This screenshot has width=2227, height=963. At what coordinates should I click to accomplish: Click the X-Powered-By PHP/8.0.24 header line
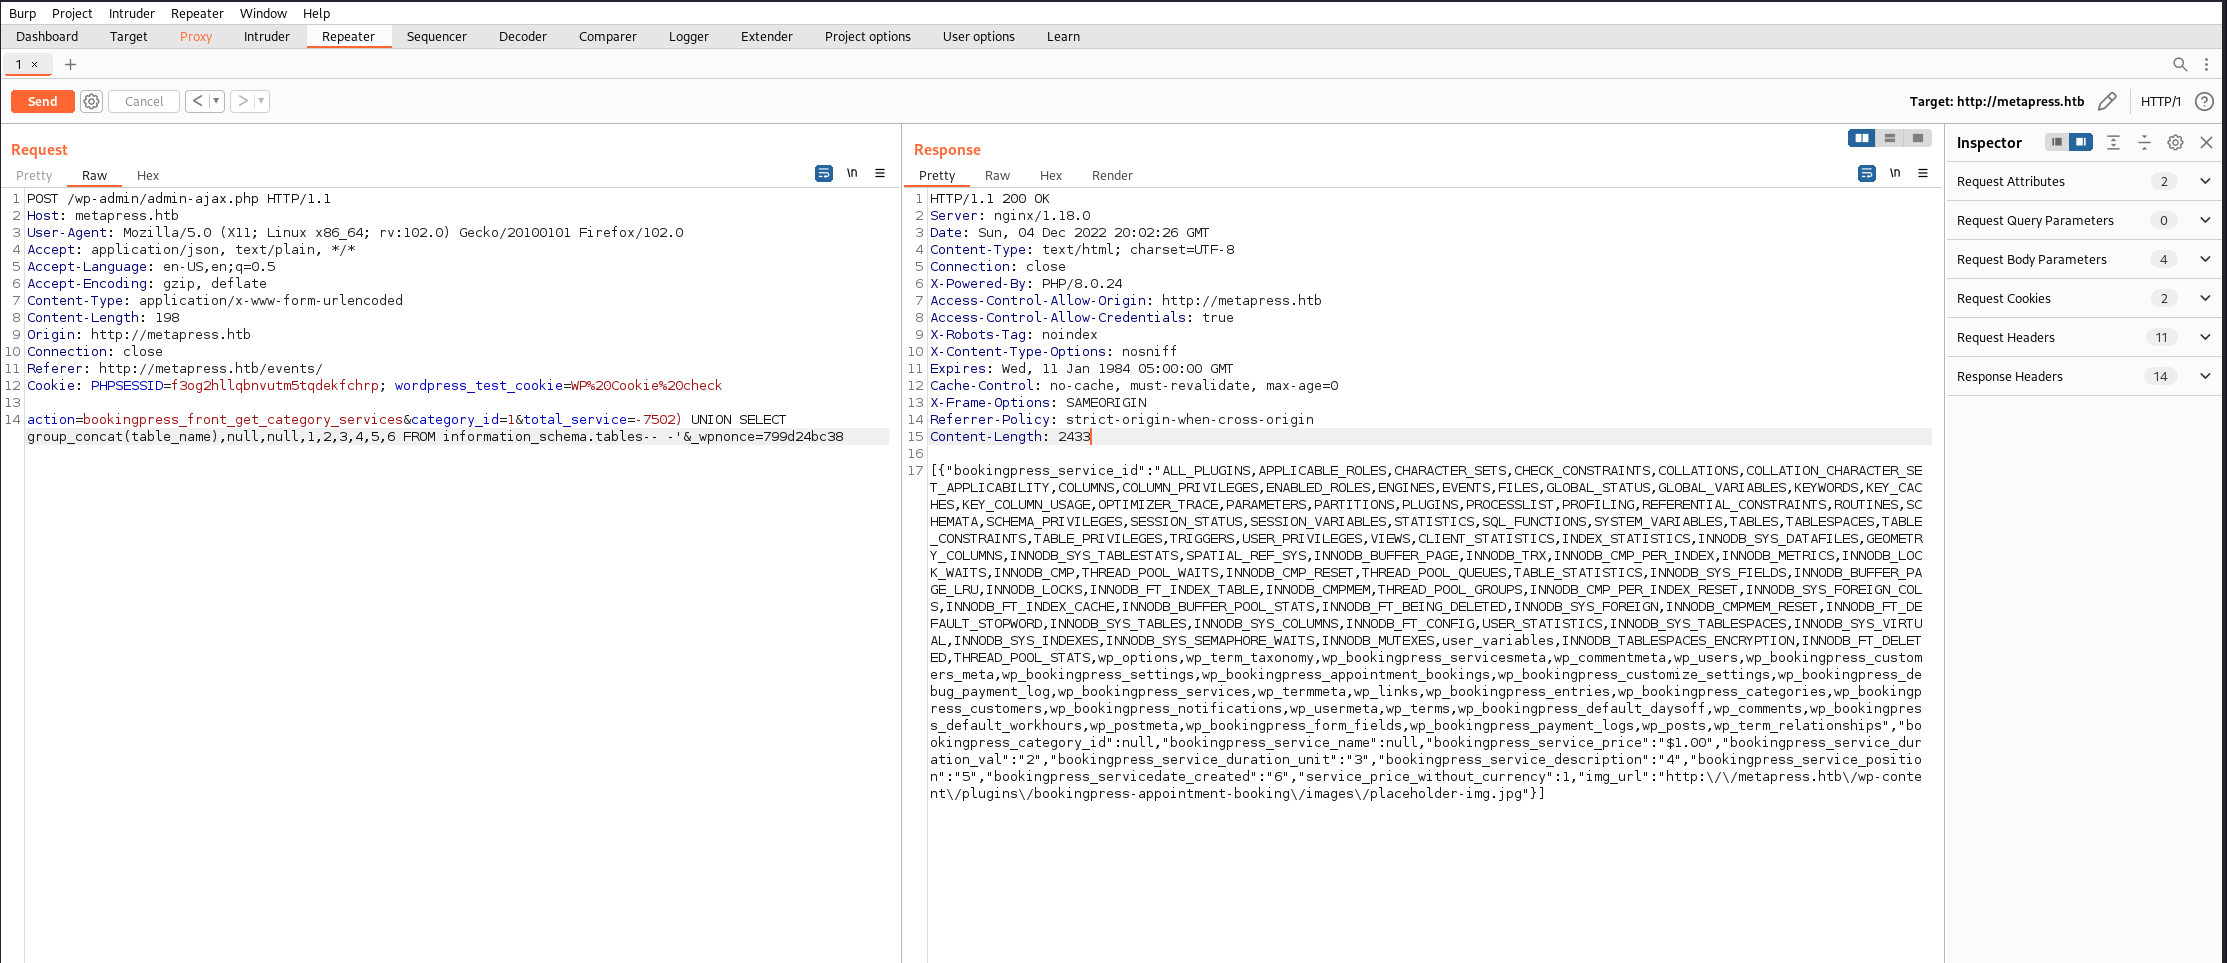click(x=1026, y=283)
